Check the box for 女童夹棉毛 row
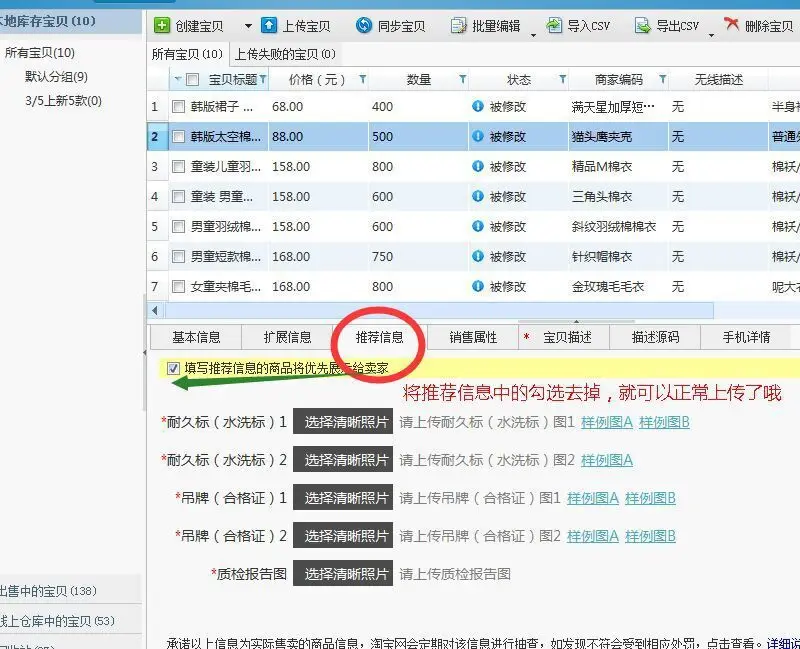The height and width of the screenshot is (649, 800). [178, 287]
